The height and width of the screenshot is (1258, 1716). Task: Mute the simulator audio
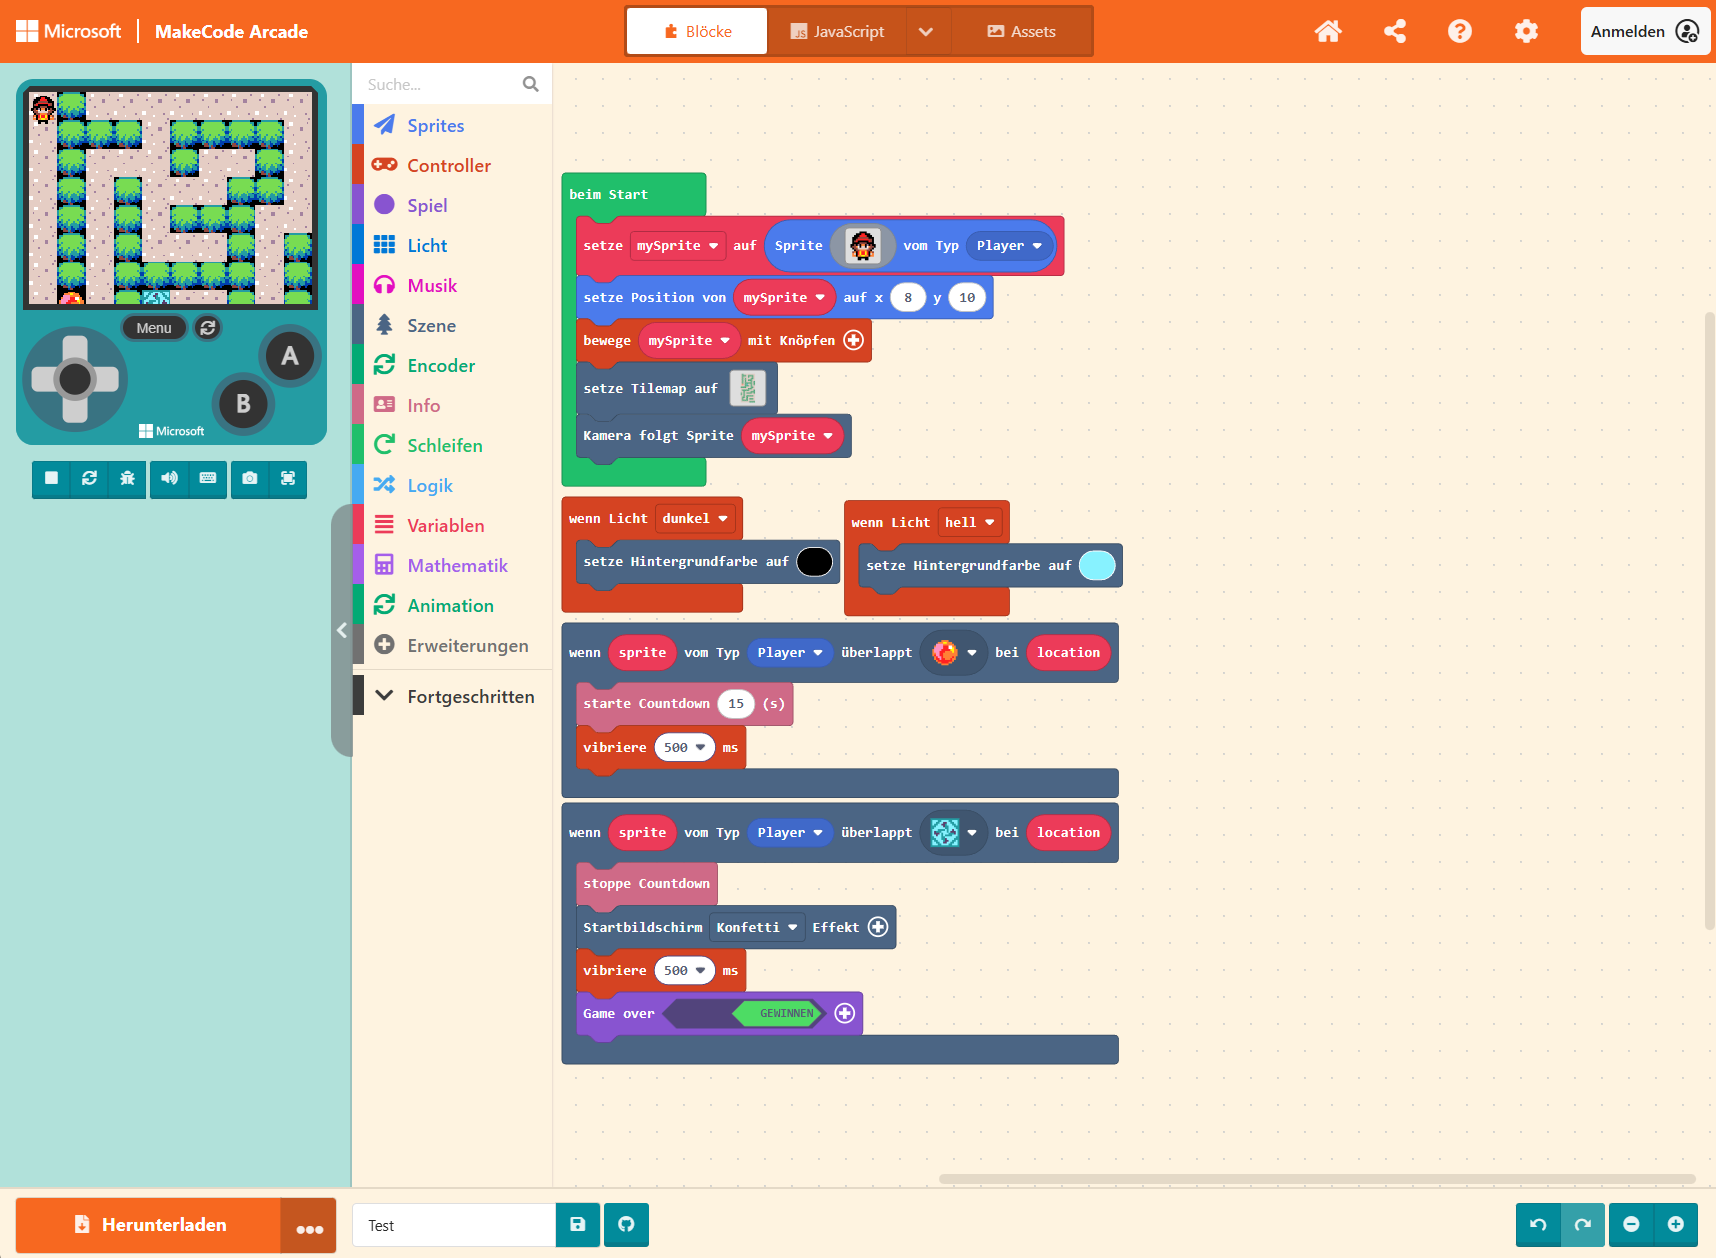click(169, 479)
